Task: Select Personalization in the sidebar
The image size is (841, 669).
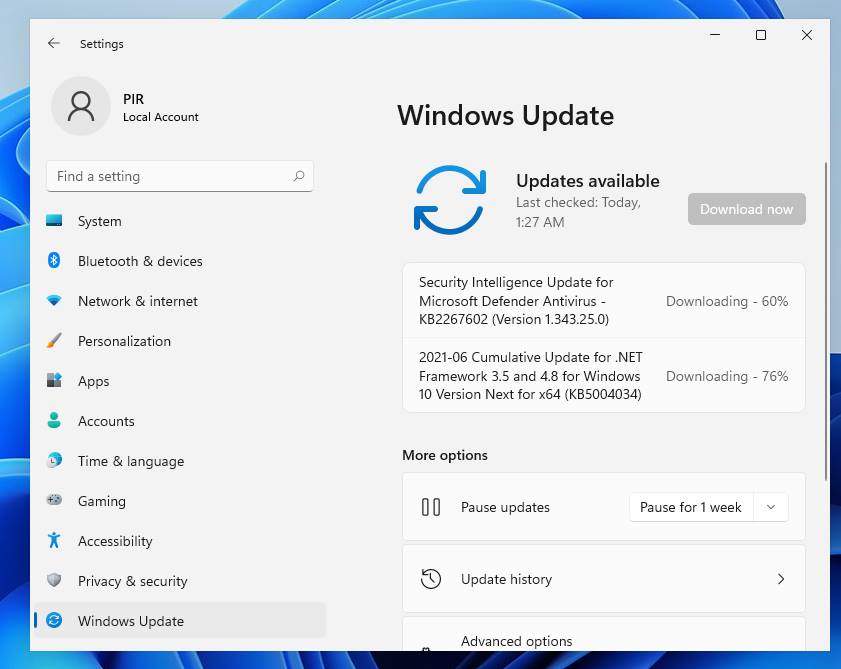Action: click(180, 341)
